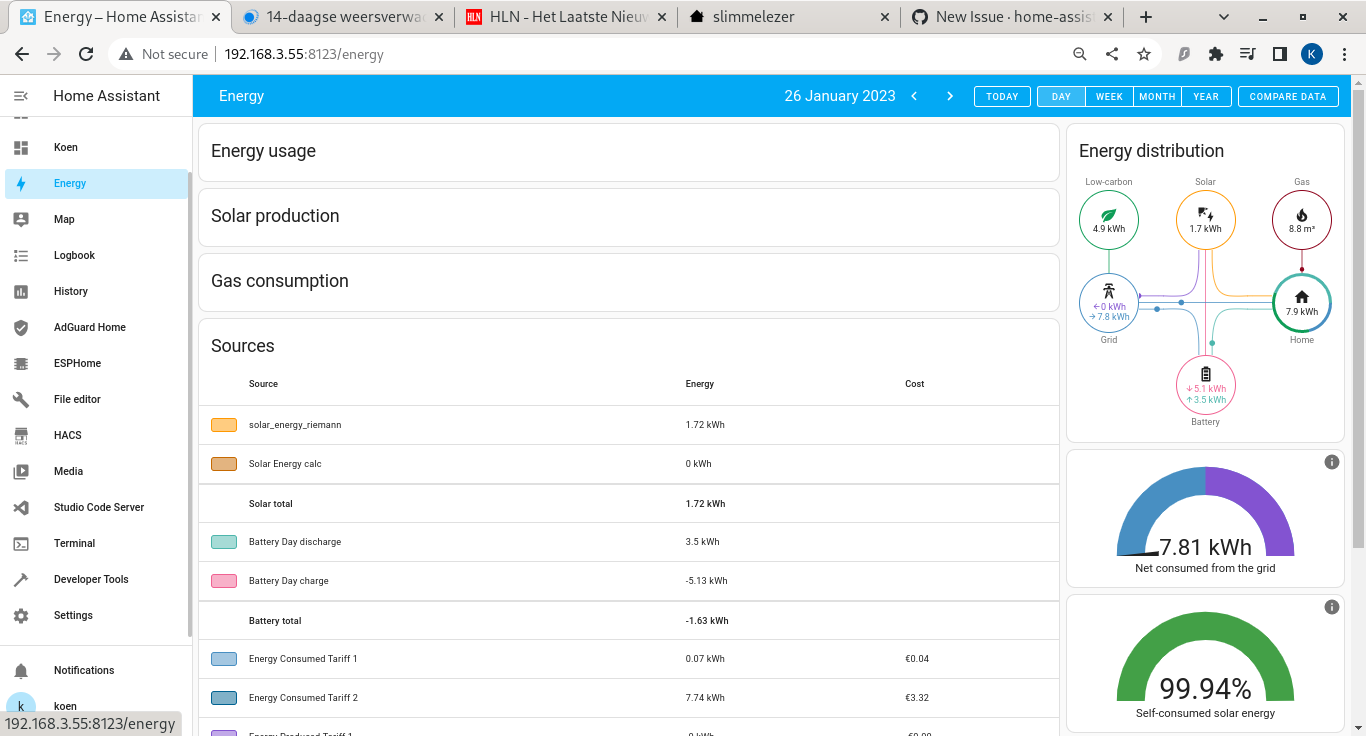1366x736 pixels.
Task: Advance to next day with the right chevron
Action: pos(949,96)
